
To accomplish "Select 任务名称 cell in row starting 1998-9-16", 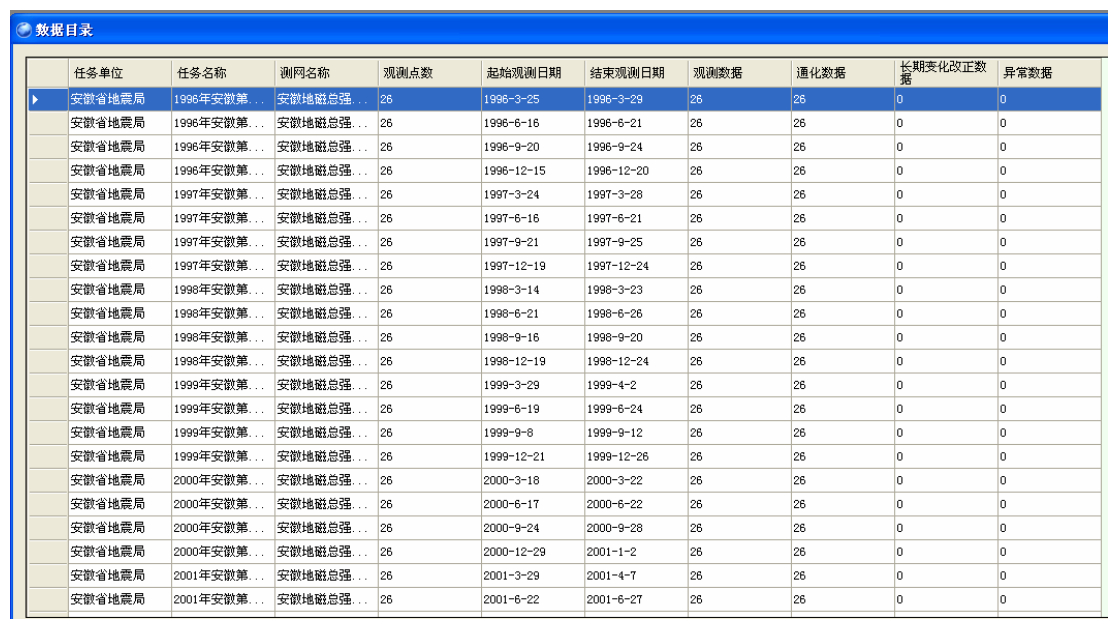I will click(x=223, y=338).
